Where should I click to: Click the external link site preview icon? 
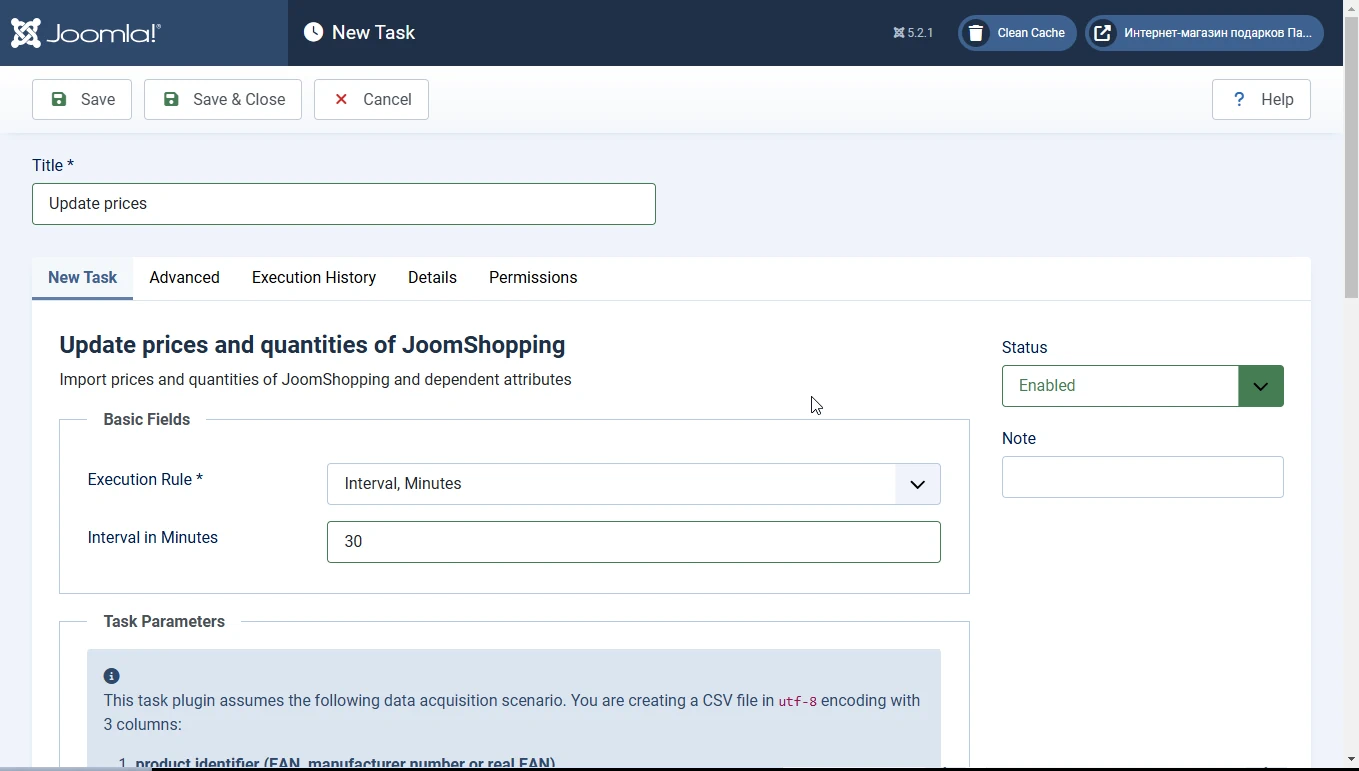[x=1102, y=33]
